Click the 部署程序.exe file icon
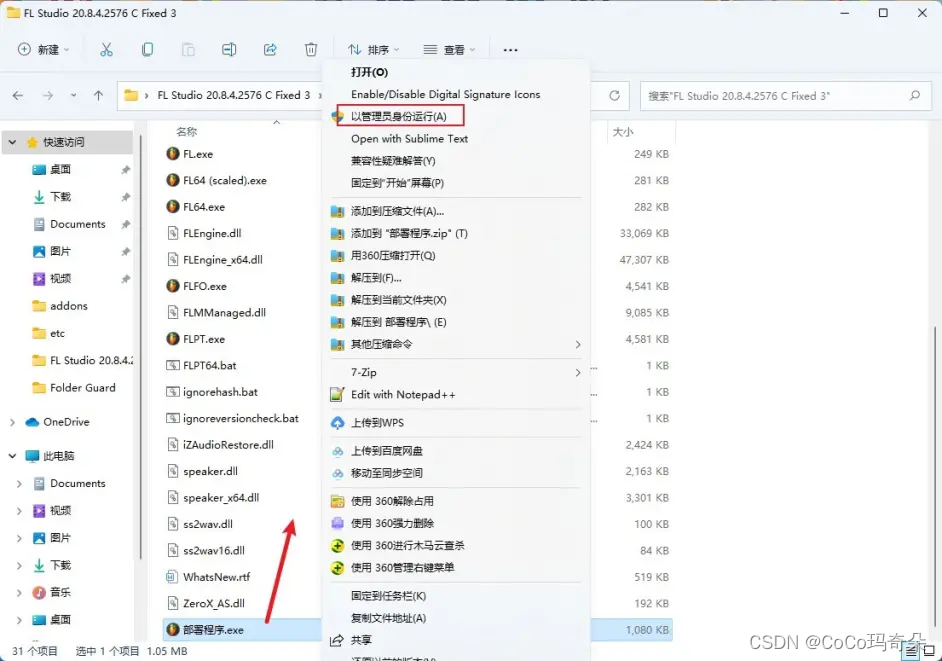The image size is (942, 661). tap(172, 630)
